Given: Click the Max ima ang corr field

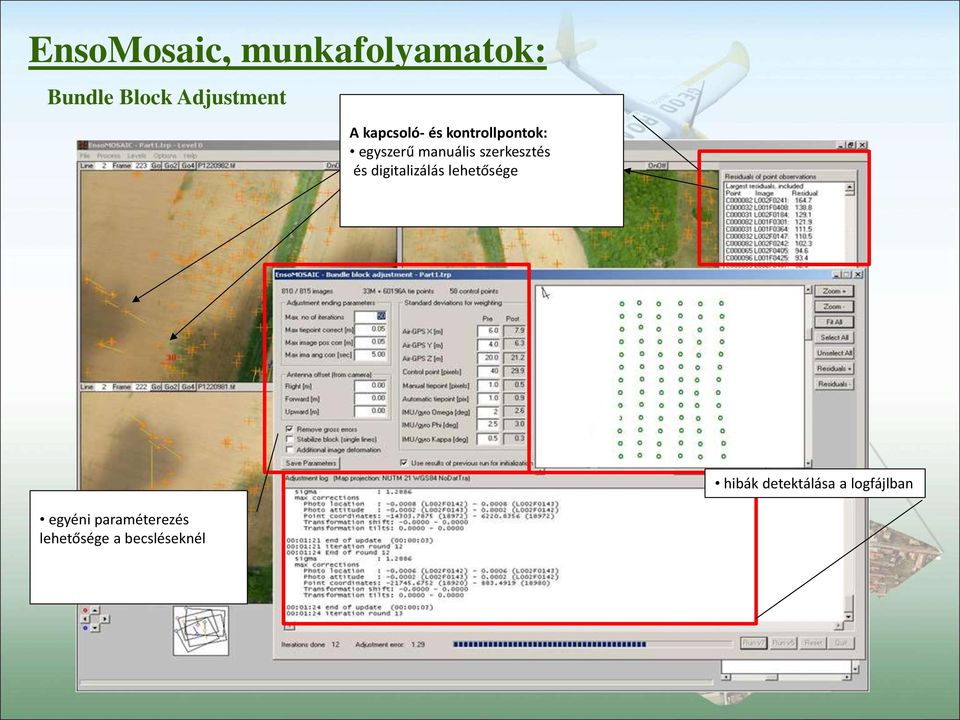Looking at the screenshot, I should point(371,354).
